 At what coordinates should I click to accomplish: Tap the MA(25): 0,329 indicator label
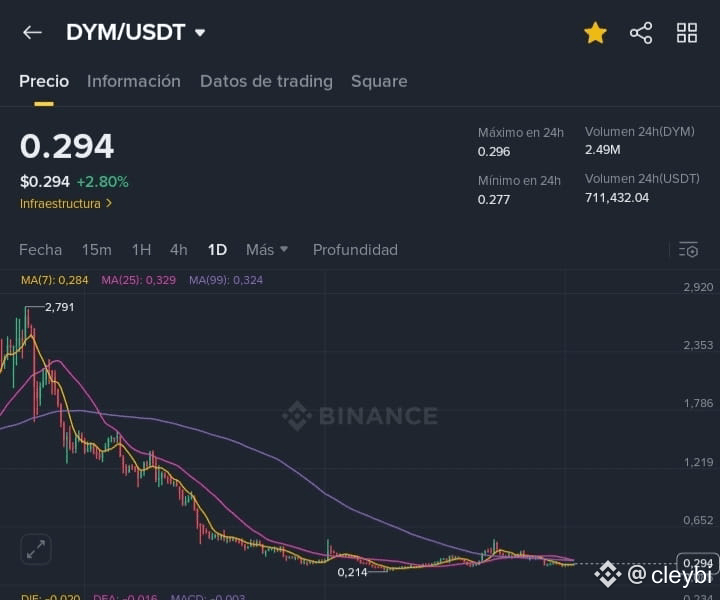(139, 280)
